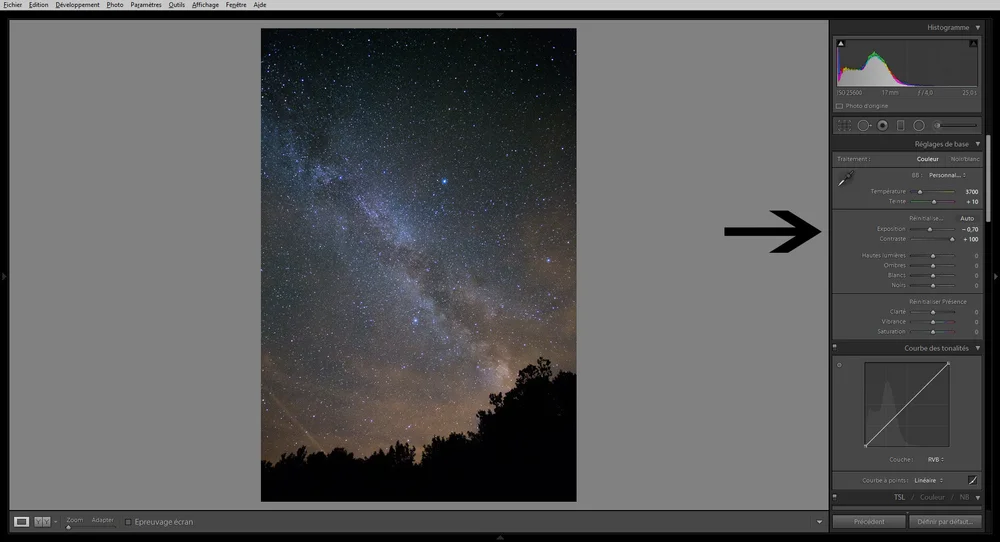Viewport: 1000px width, 542px height.
Task: Select the Crop overlay grid tool
Action: [x=844, y=126]
